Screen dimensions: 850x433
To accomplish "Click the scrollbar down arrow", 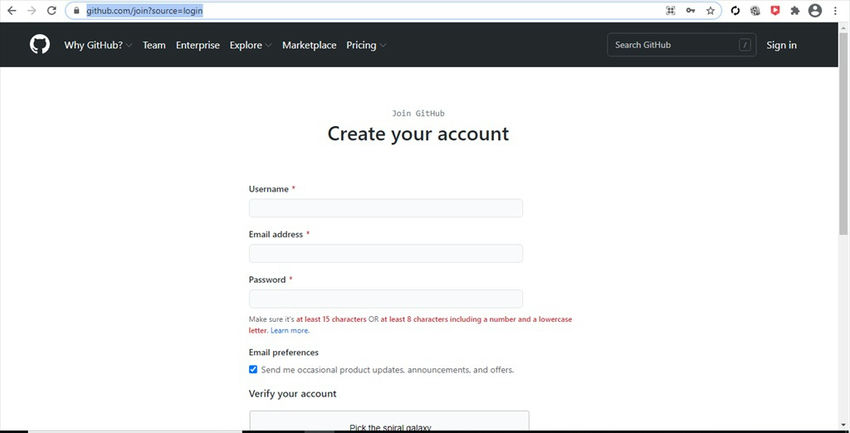I will (843, 426).
